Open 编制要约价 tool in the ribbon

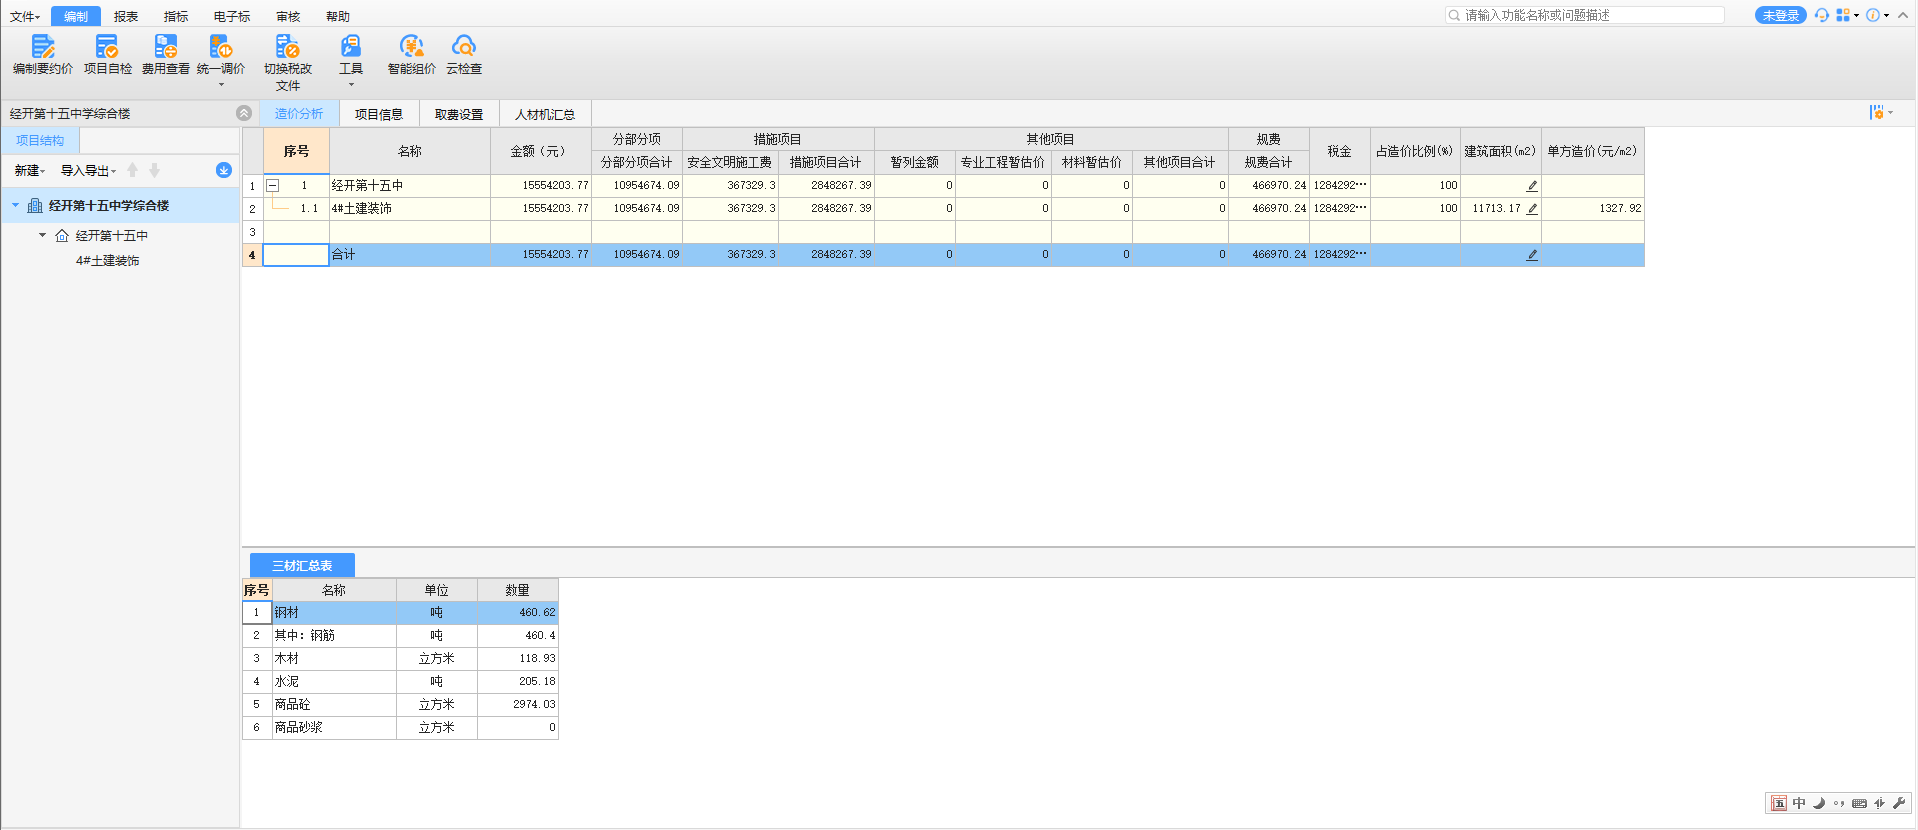pyautogui.click(x=43, y=55)
